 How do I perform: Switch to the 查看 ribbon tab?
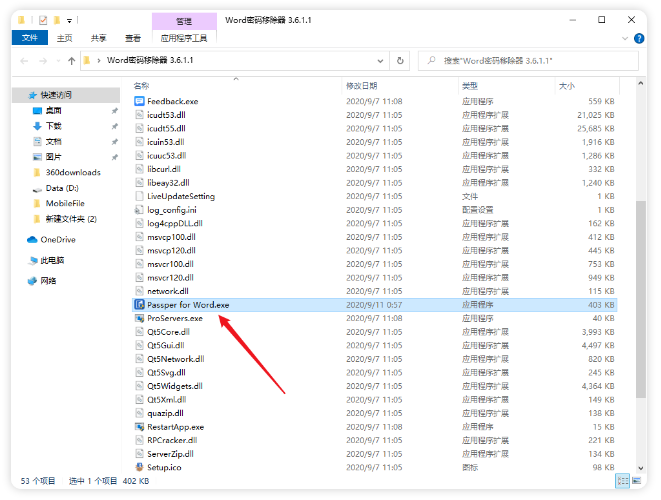(x=132, y=38)
